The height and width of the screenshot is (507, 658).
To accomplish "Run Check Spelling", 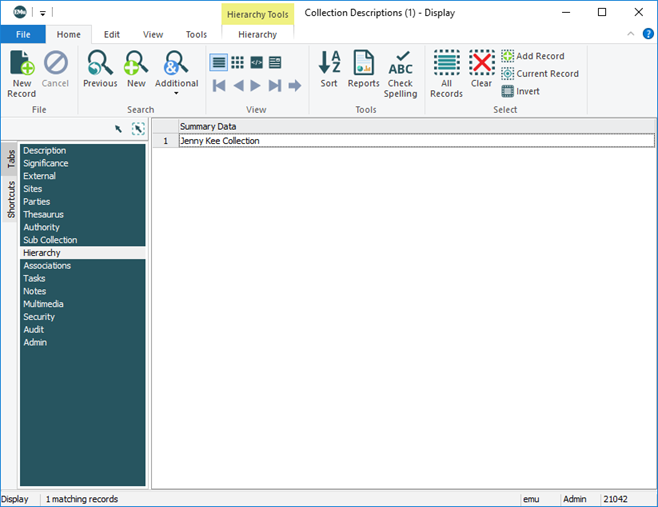I will pyautogui.click(x=400, y=73).
